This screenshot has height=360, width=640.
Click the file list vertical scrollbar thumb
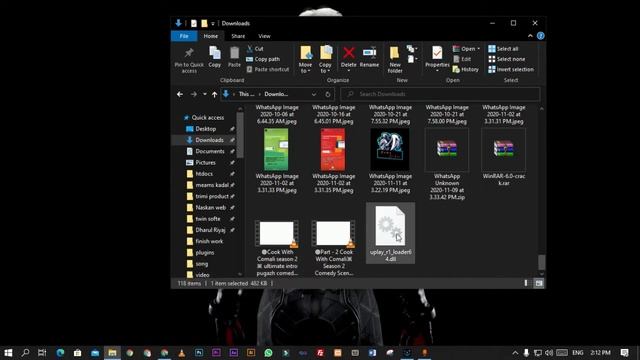[542, 262]
